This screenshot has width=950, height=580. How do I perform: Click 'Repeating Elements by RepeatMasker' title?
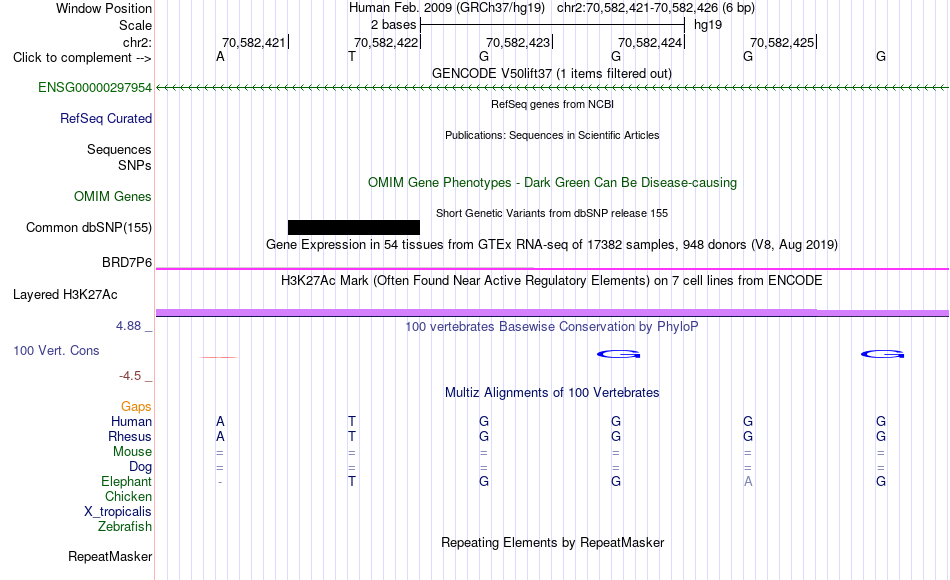tap(552, 542)
